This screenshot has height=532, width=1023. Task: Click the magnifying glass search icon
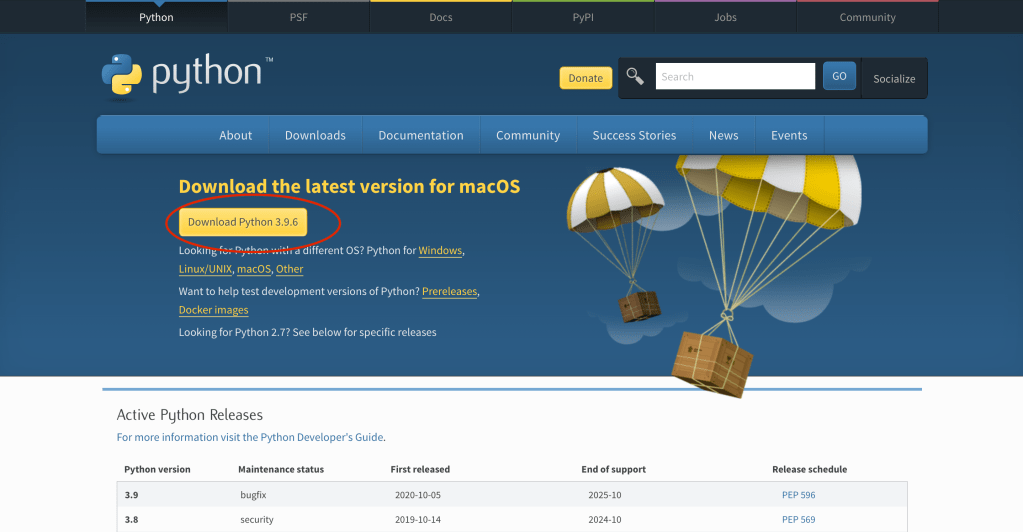click(x=635, y=76)
